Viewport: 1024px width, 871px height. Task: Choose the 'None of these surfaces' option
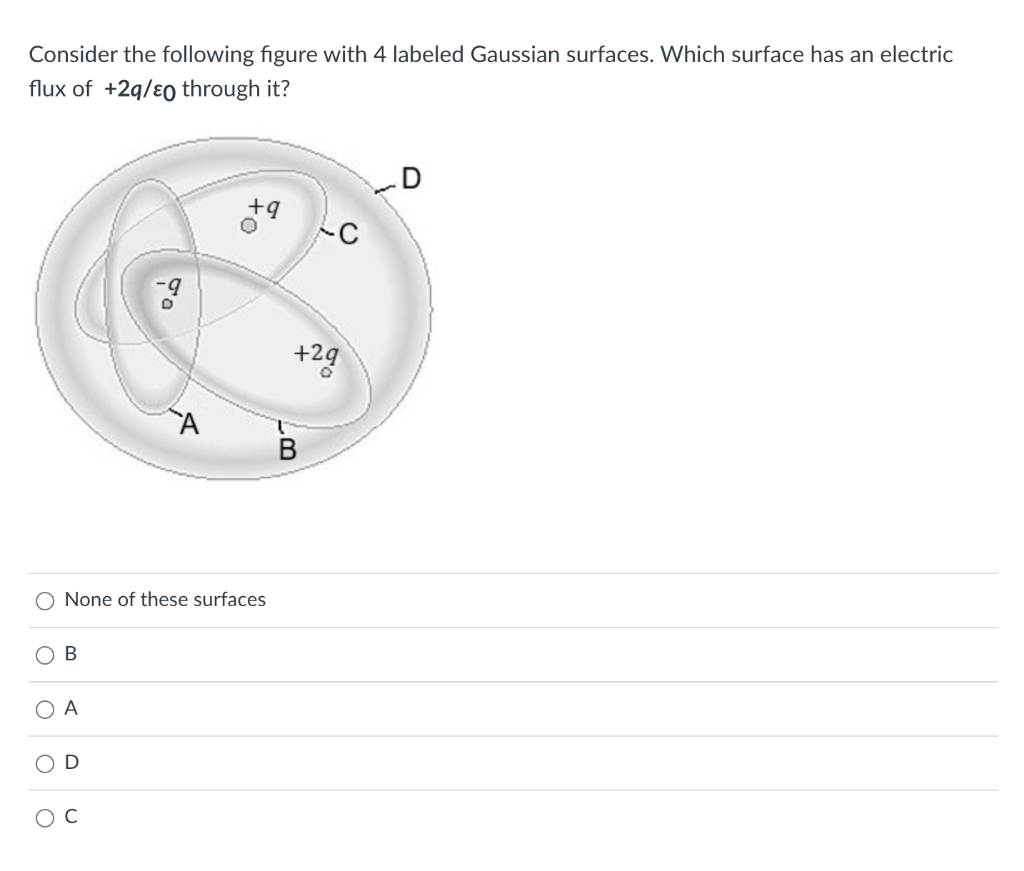point(44,600)
